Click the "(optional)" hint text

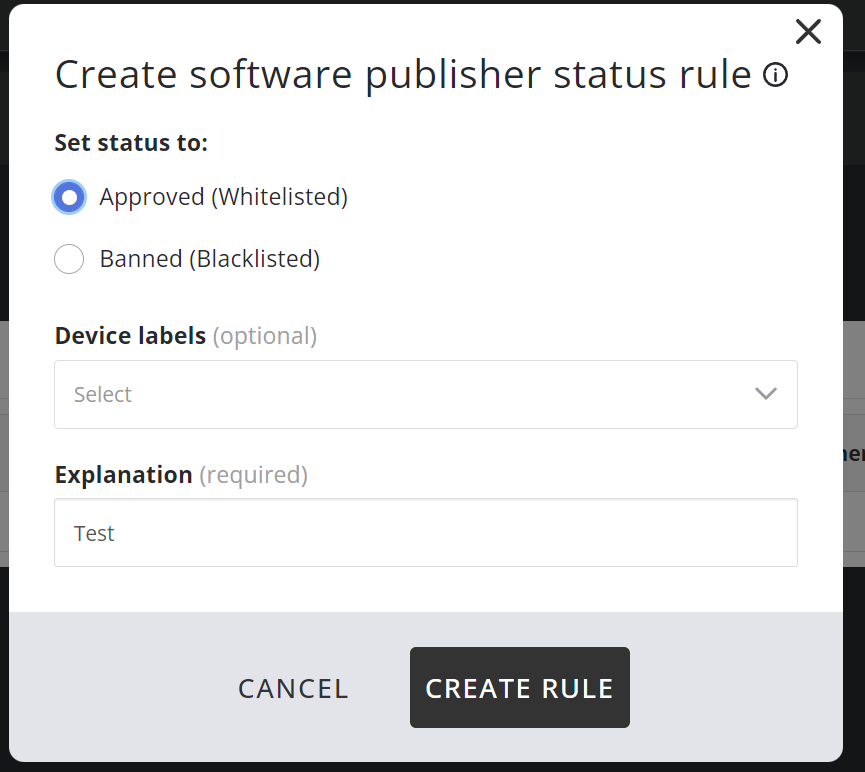pos(265,336)
